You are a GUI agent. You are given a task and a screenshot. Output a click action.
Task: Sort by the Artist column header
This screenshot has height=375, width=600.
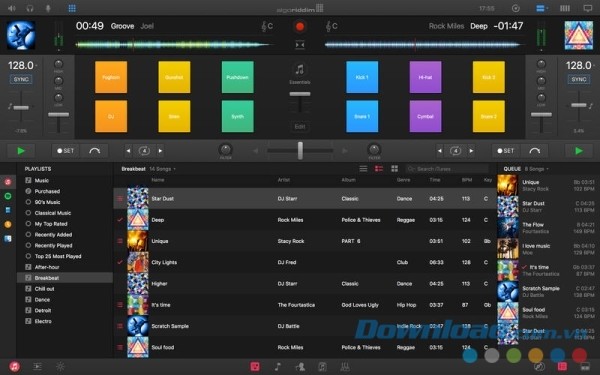point(284,180)
